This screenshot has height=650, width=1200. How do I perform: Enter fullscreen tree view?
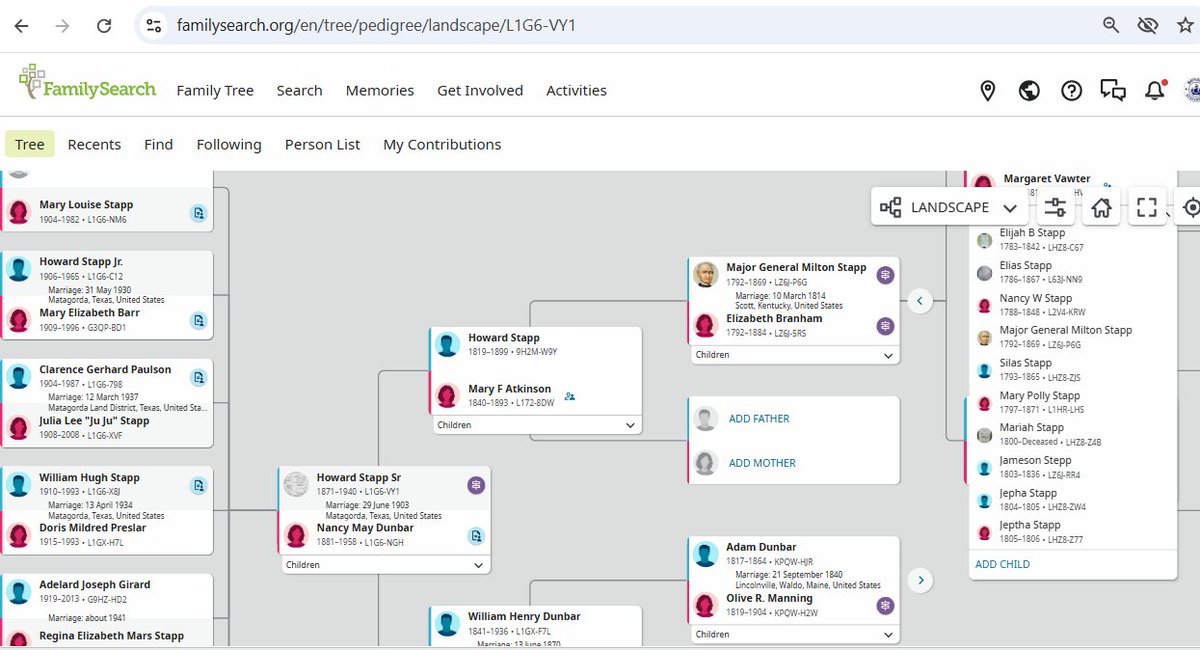coord(1147,207)
